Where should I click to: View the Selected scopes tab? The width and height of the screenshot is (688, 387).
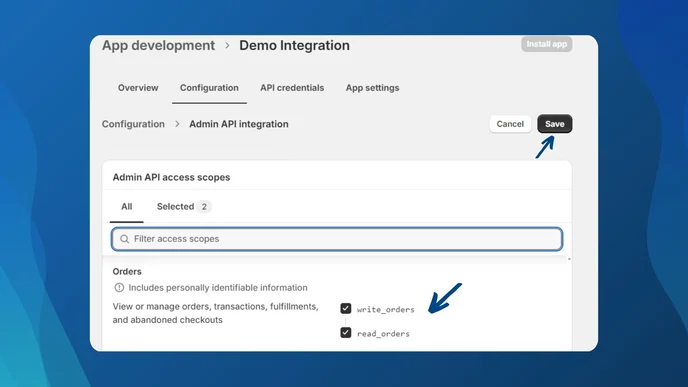184,207
